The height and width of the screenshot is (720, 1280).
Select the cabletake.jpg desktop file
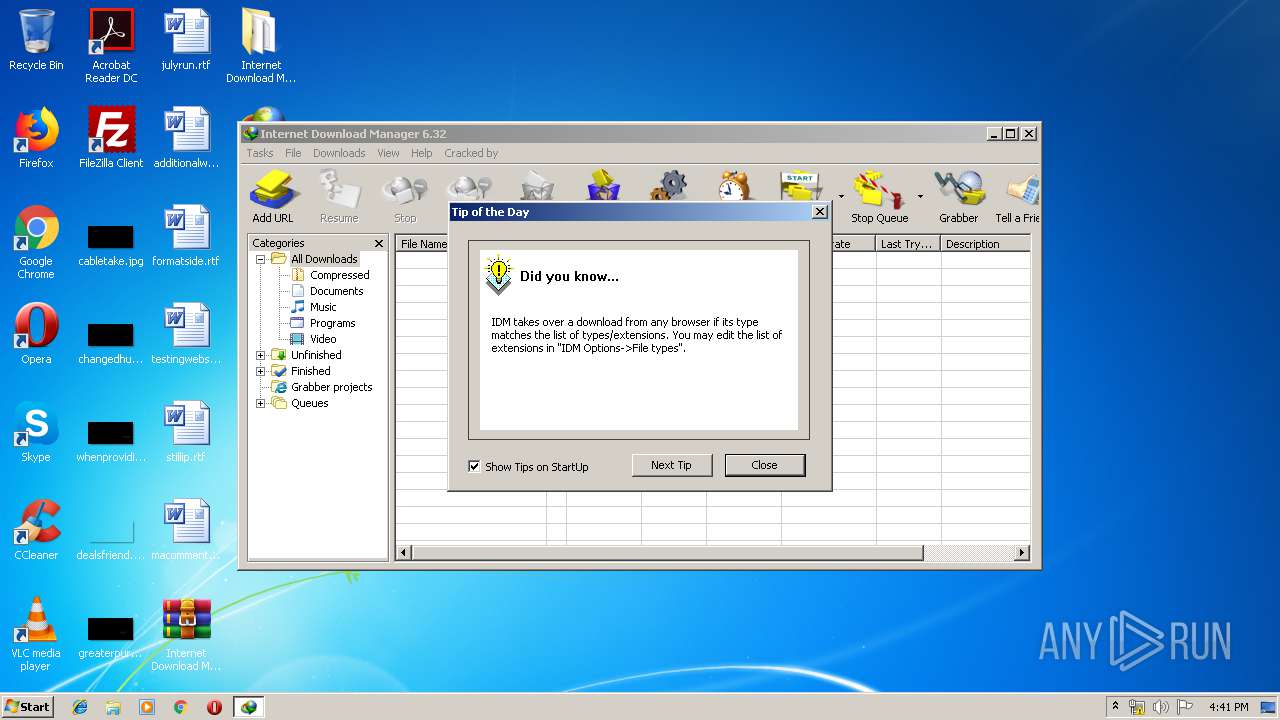111,244
